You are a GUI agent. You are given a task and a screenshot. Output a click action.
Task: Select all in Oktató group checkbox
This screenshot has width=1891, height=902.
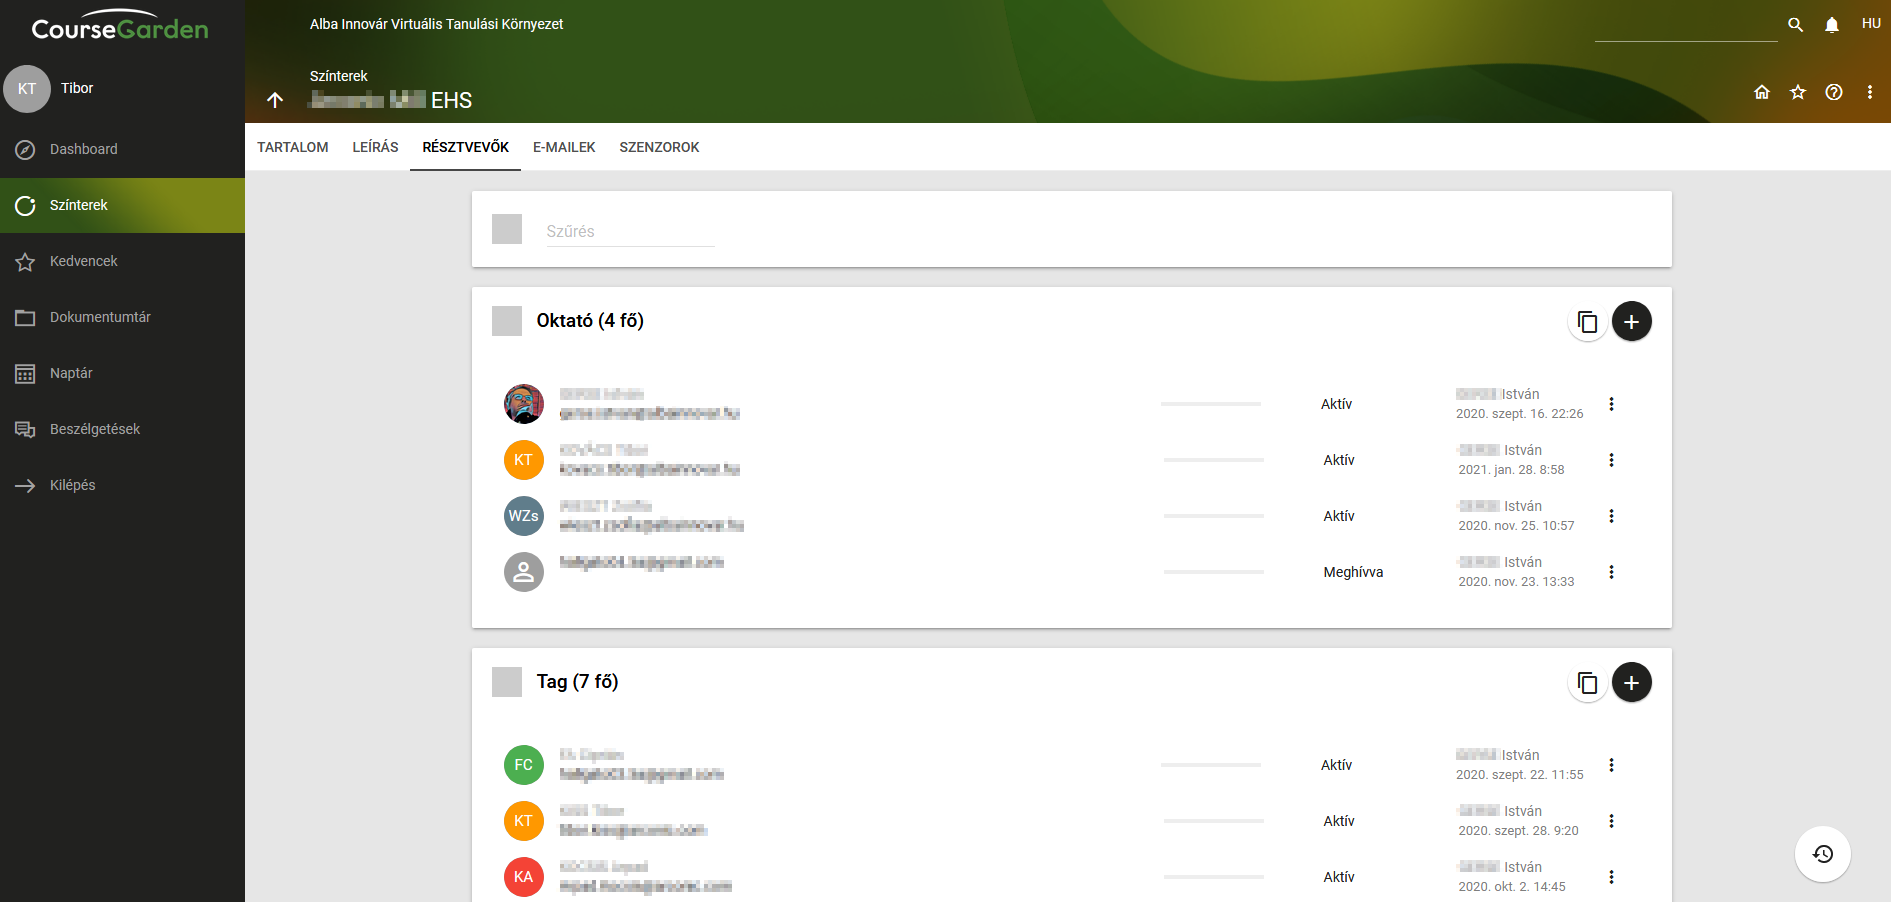click(507, 321)
